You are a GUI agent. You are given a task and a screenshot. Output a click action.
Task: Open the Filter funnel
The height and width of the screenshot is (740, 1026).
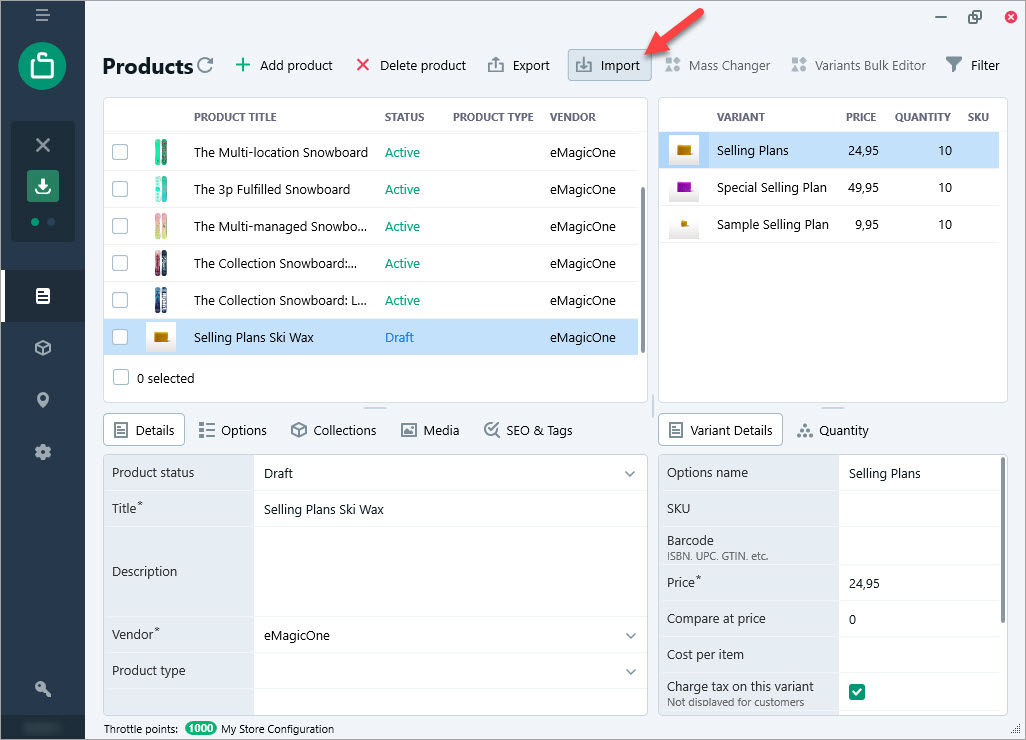coord(973,65)
